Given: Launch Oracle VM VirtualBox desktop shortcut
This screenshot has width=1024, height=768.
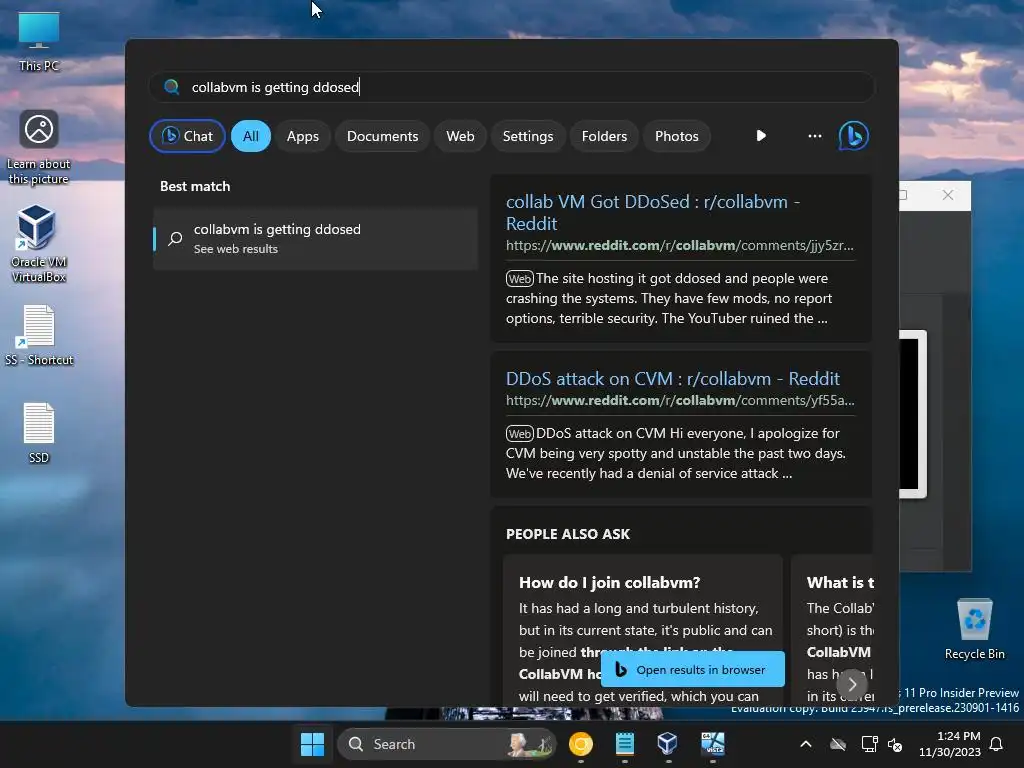Looking at the screenshot, I should click(x=39, y=243).
